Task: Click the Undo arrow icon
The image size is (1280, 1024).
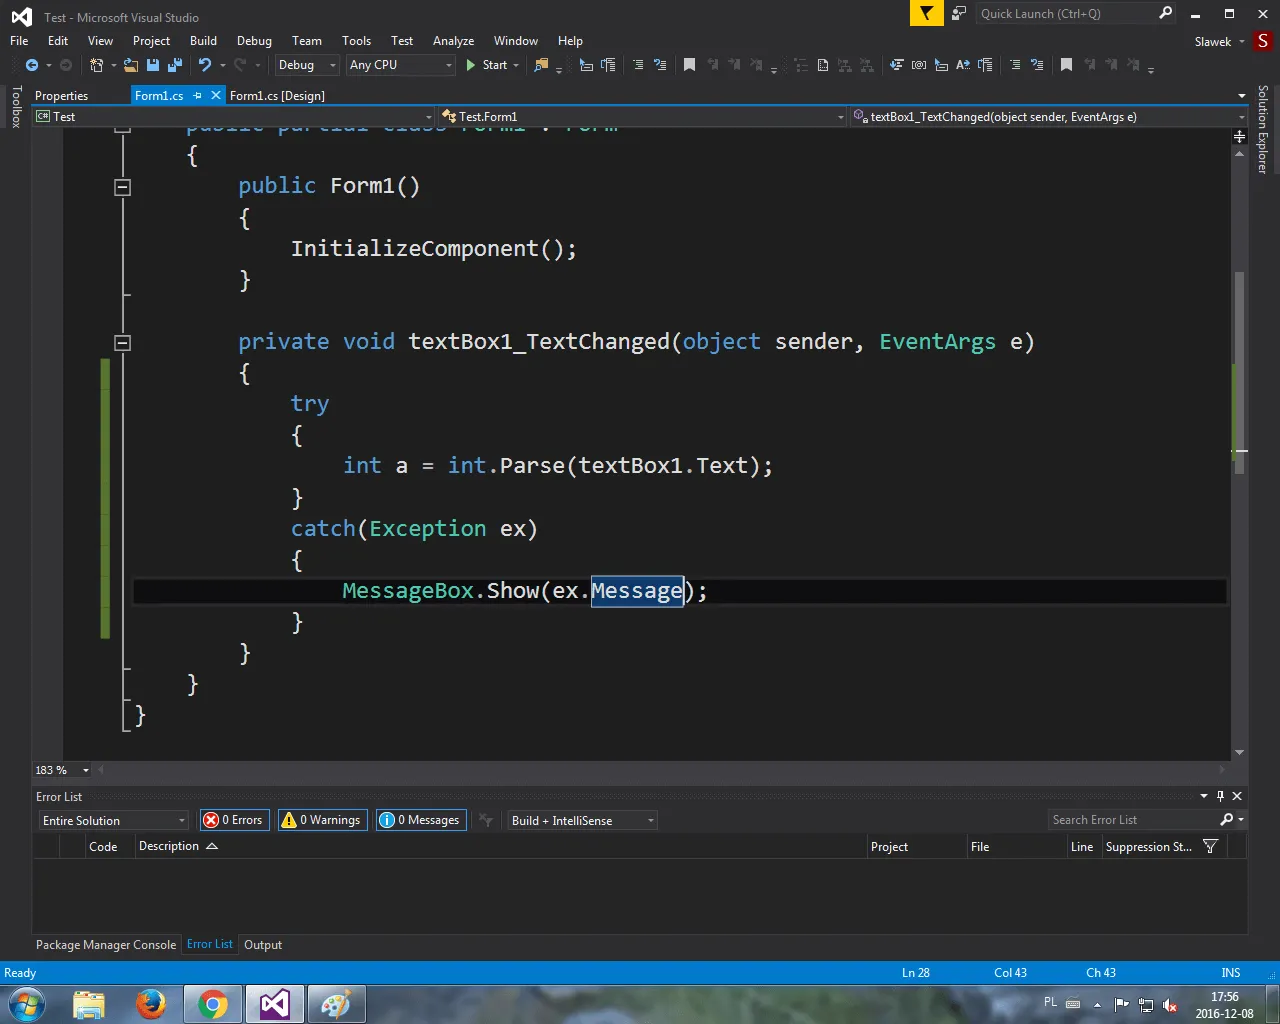Action: pos(204,65)
